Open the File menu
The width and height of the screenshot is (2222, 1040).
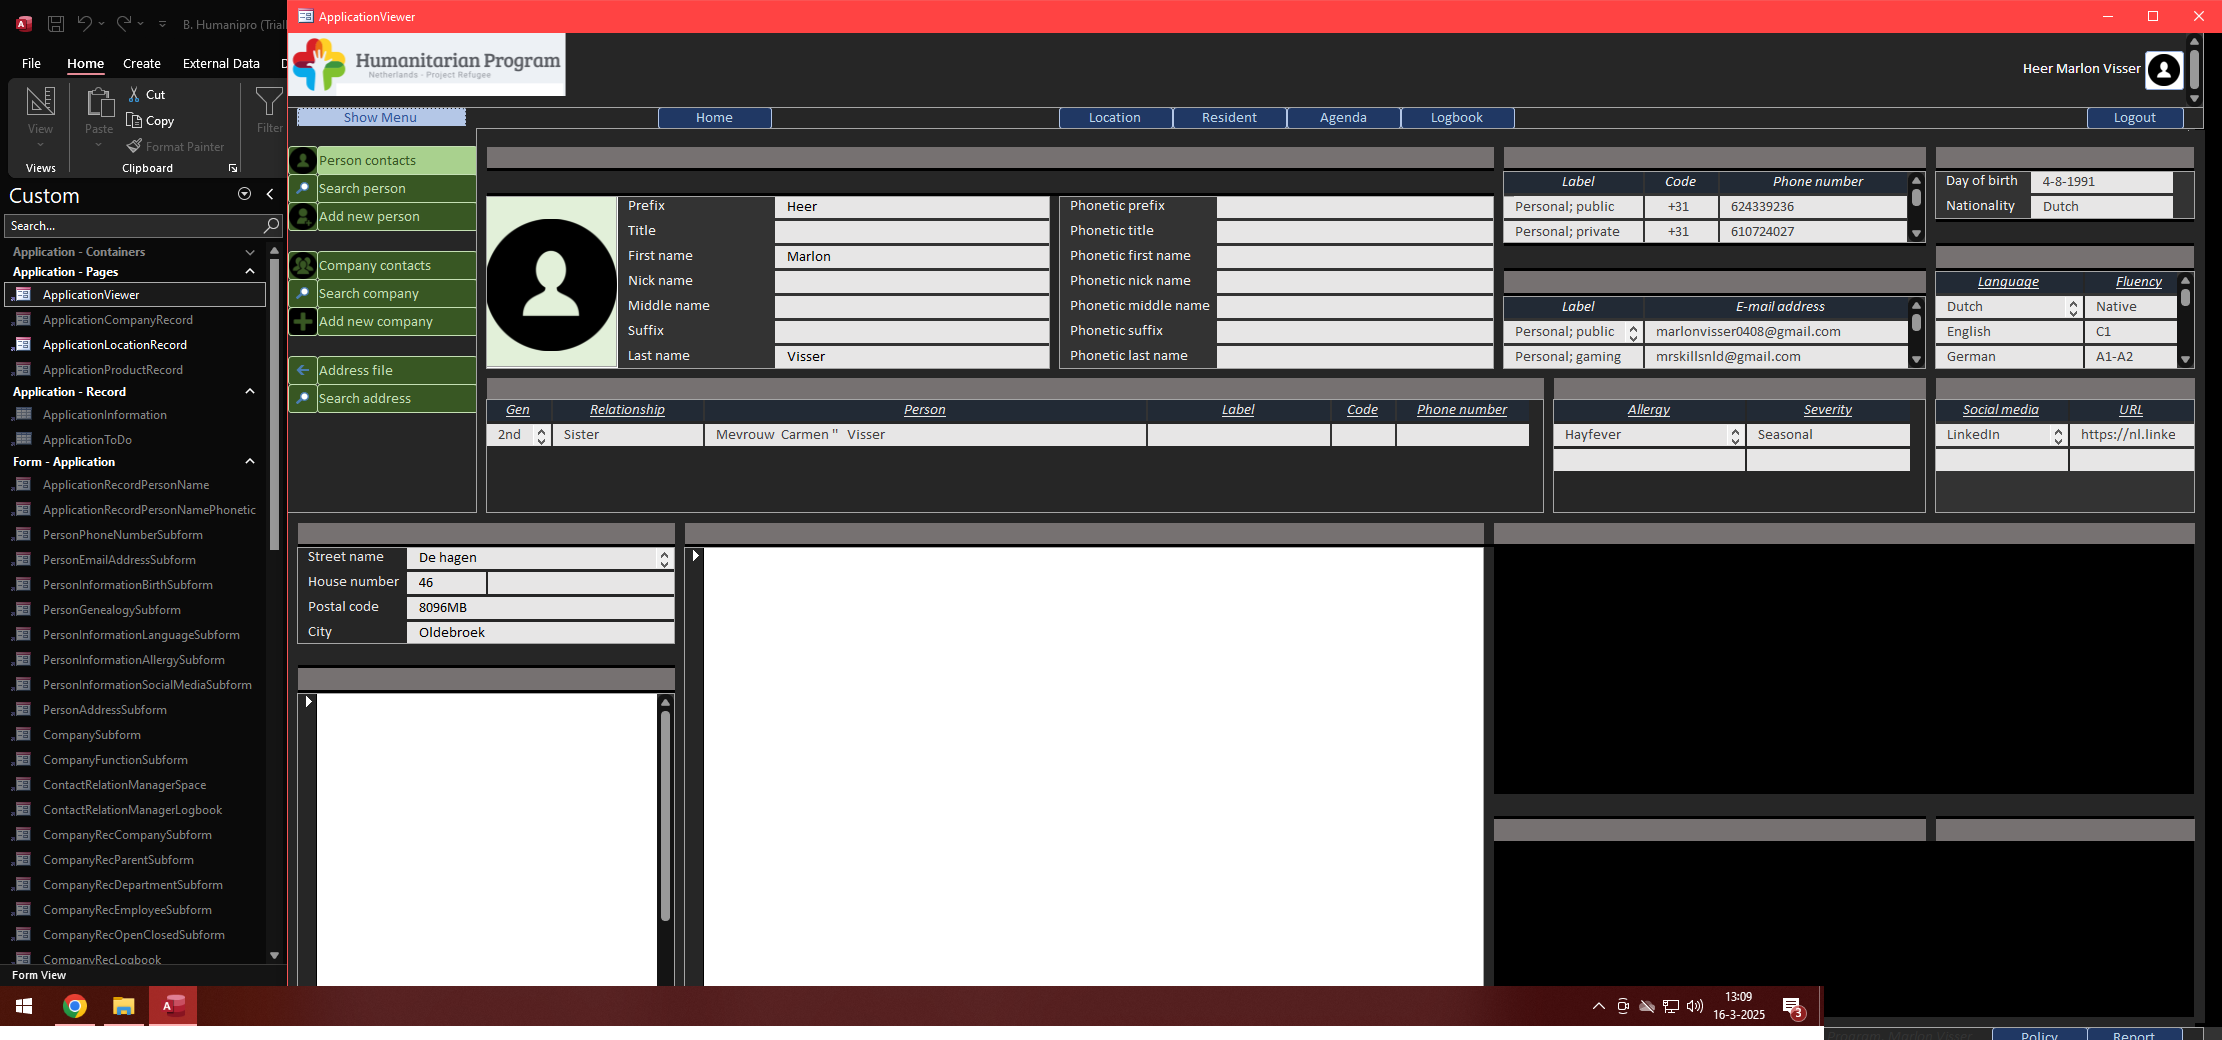pyautogui.click(x=31, y=63)
